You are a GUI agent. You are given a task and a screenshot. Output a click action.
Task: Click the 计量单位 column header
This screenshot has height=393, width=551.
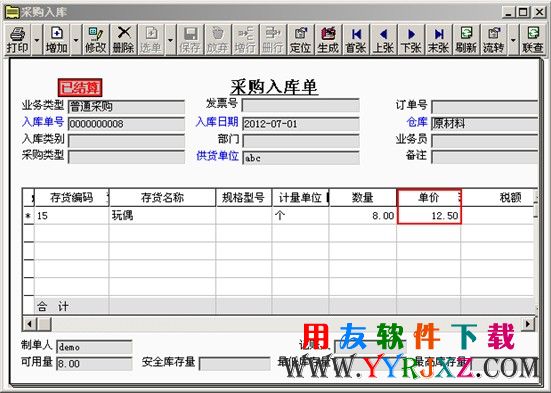click(x=300, y=198)
